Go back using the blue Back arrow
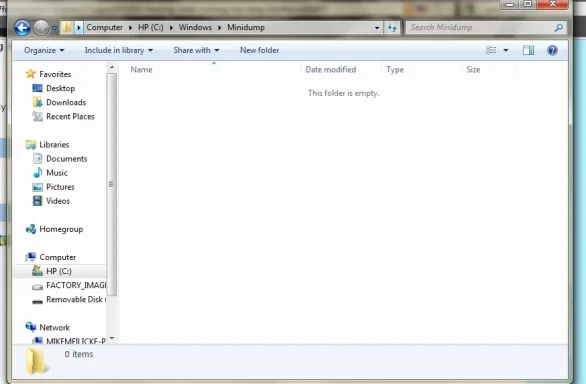 pos(22,28)
